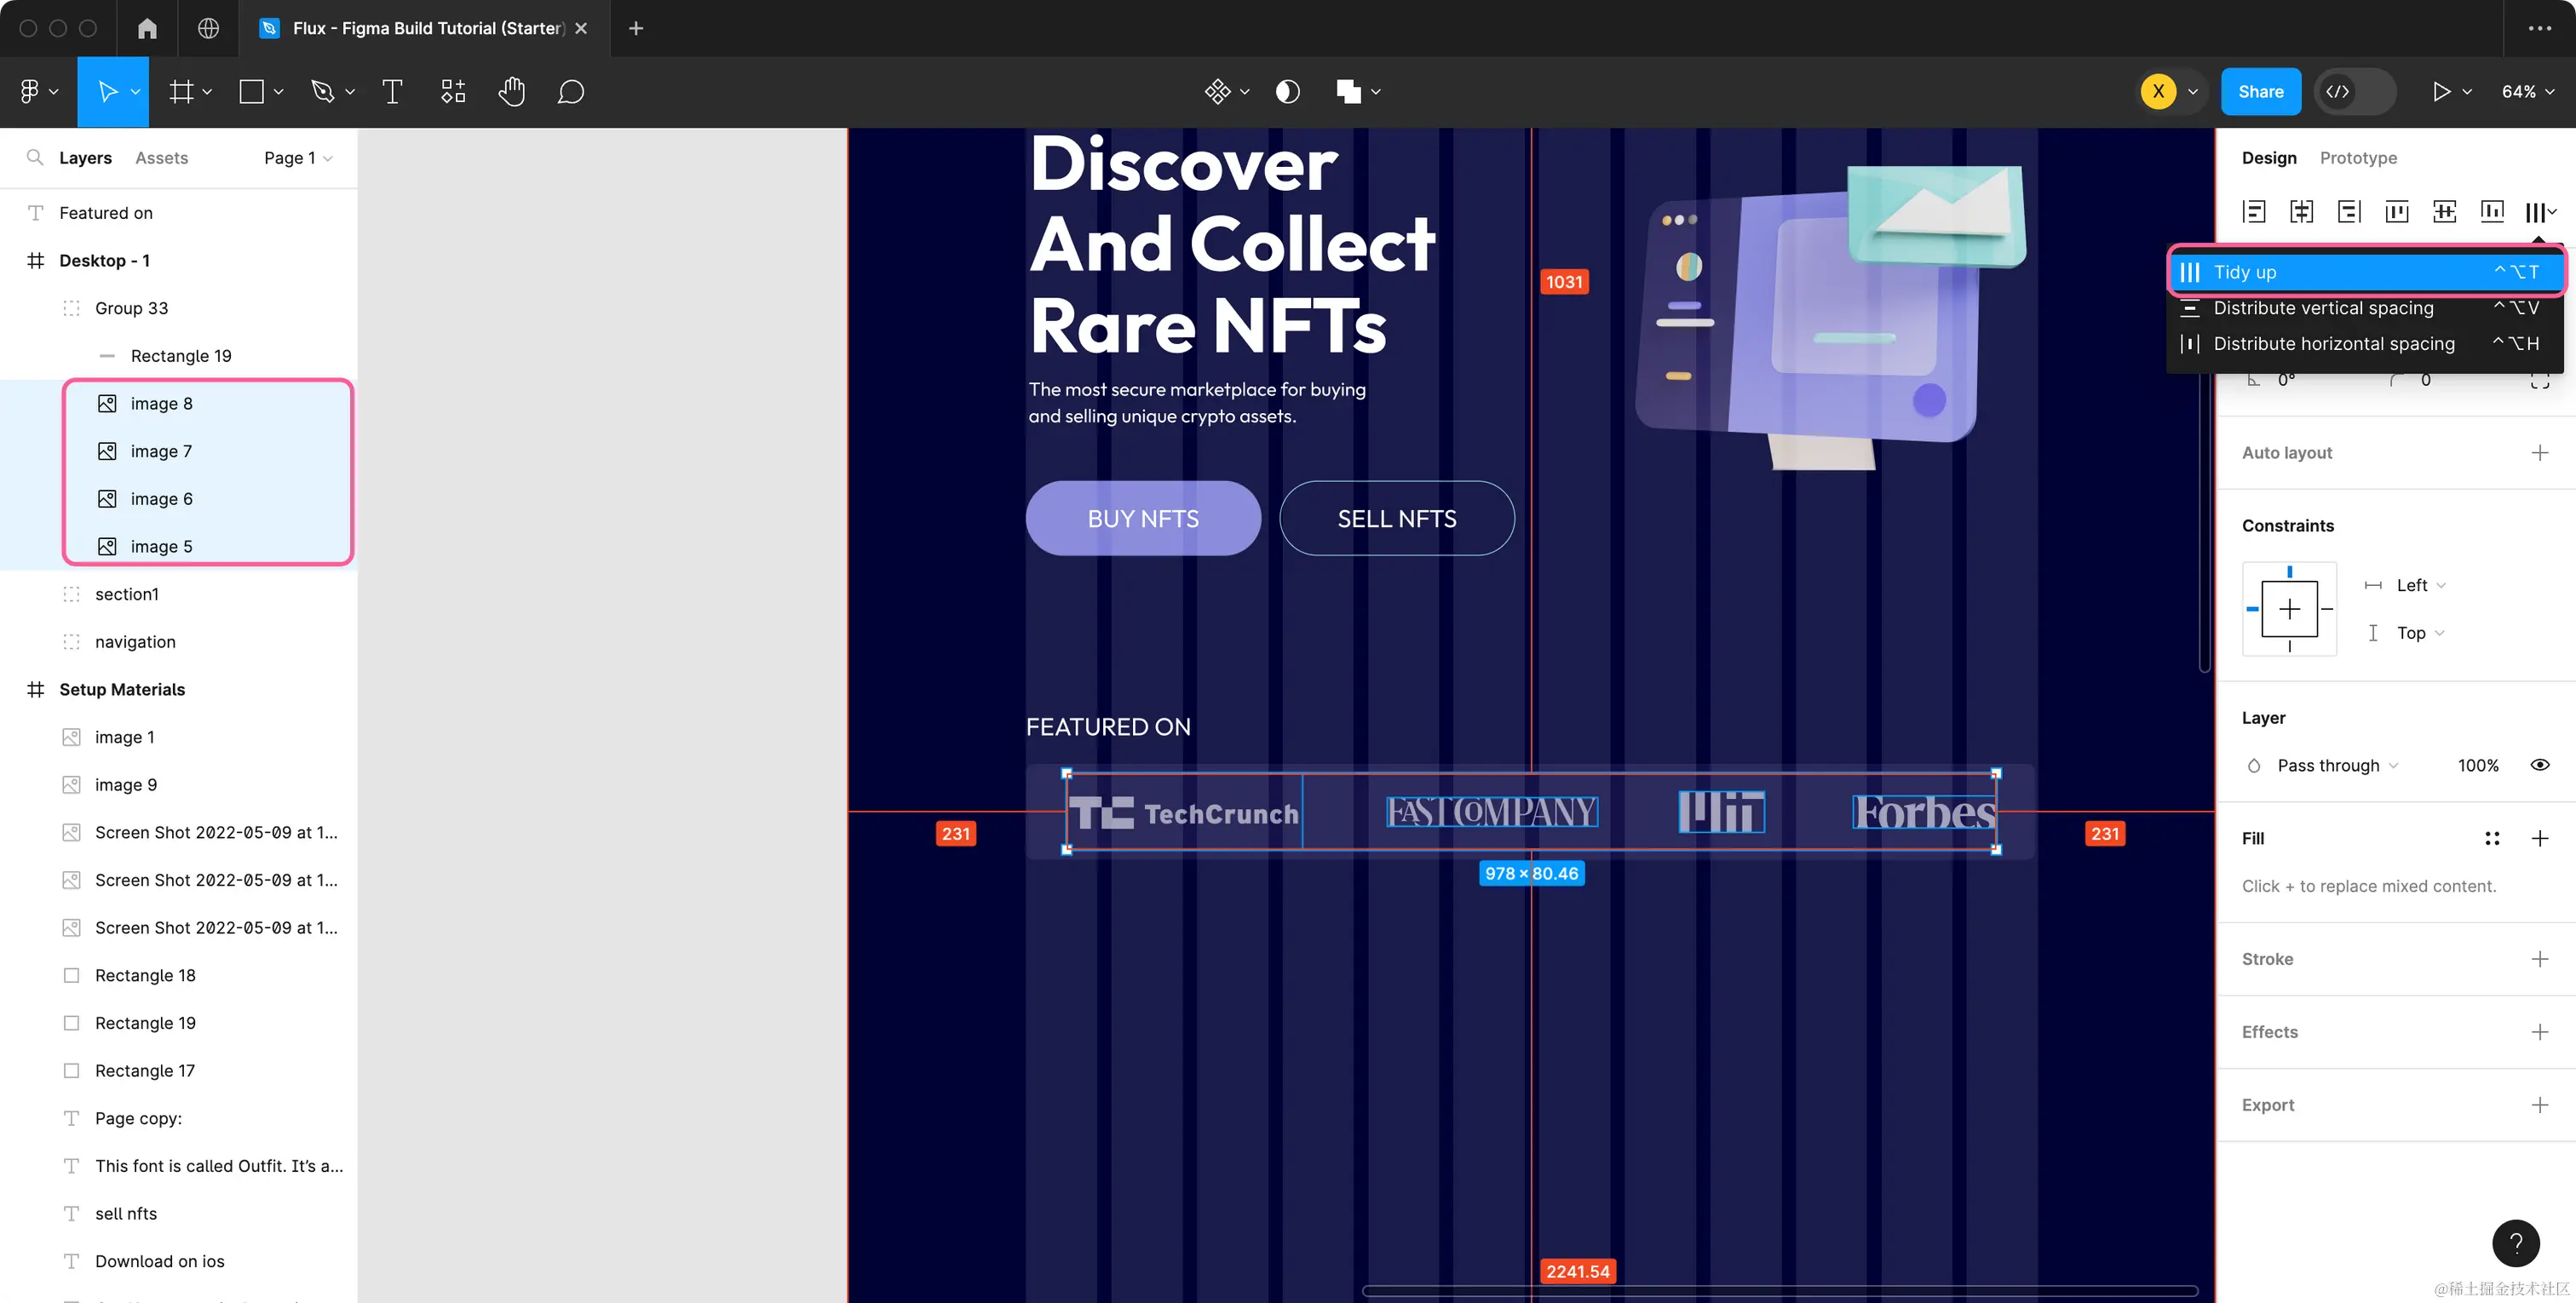Select the image 6 layer

coord(161,499)
